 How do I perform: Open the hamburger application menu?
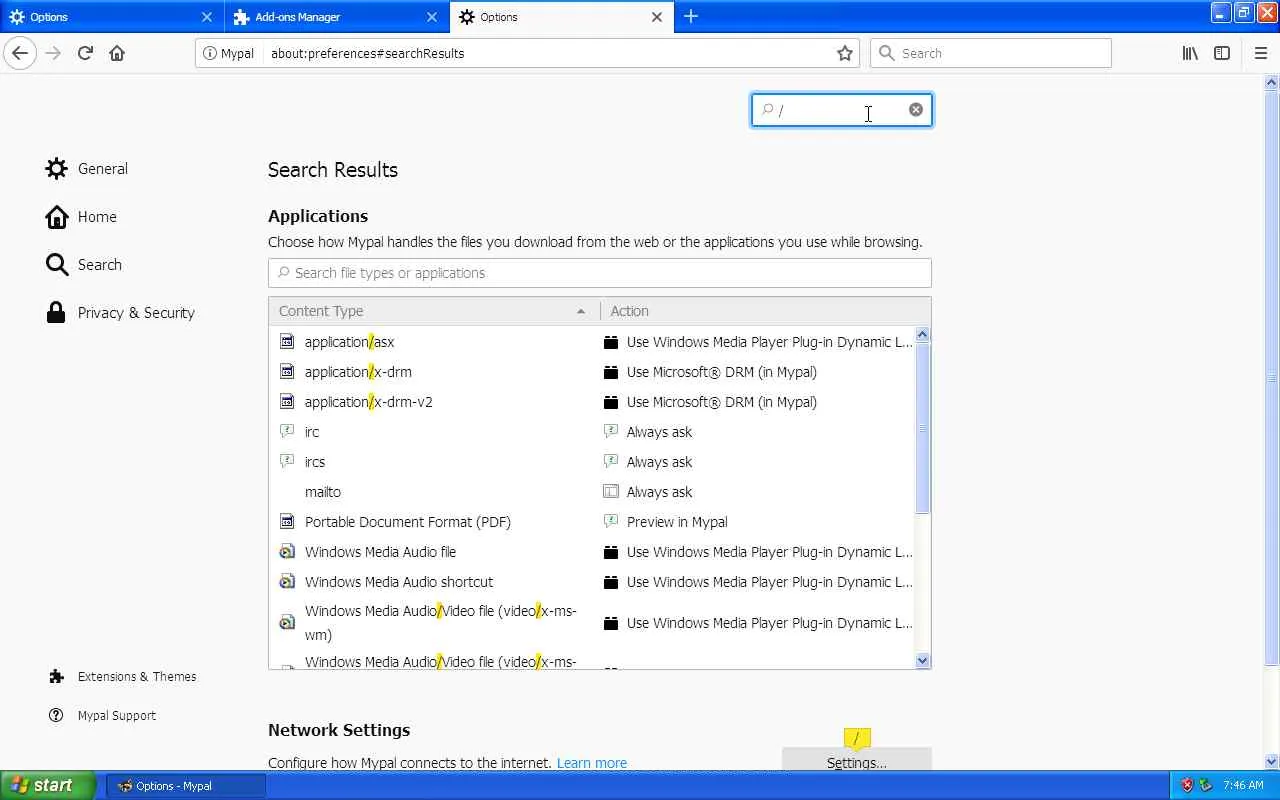1260,53
